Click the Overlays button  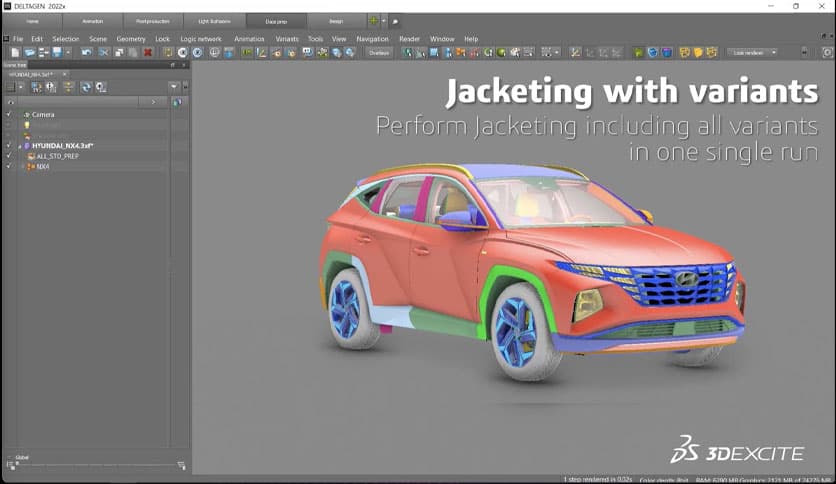(378, 52)
